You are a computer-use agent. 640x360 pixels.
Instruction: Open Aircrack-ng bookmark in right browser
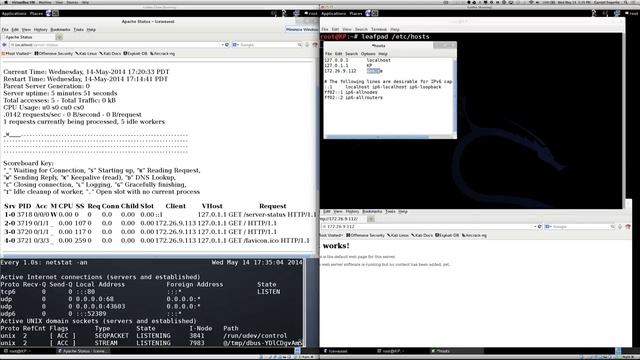point(474,236)
